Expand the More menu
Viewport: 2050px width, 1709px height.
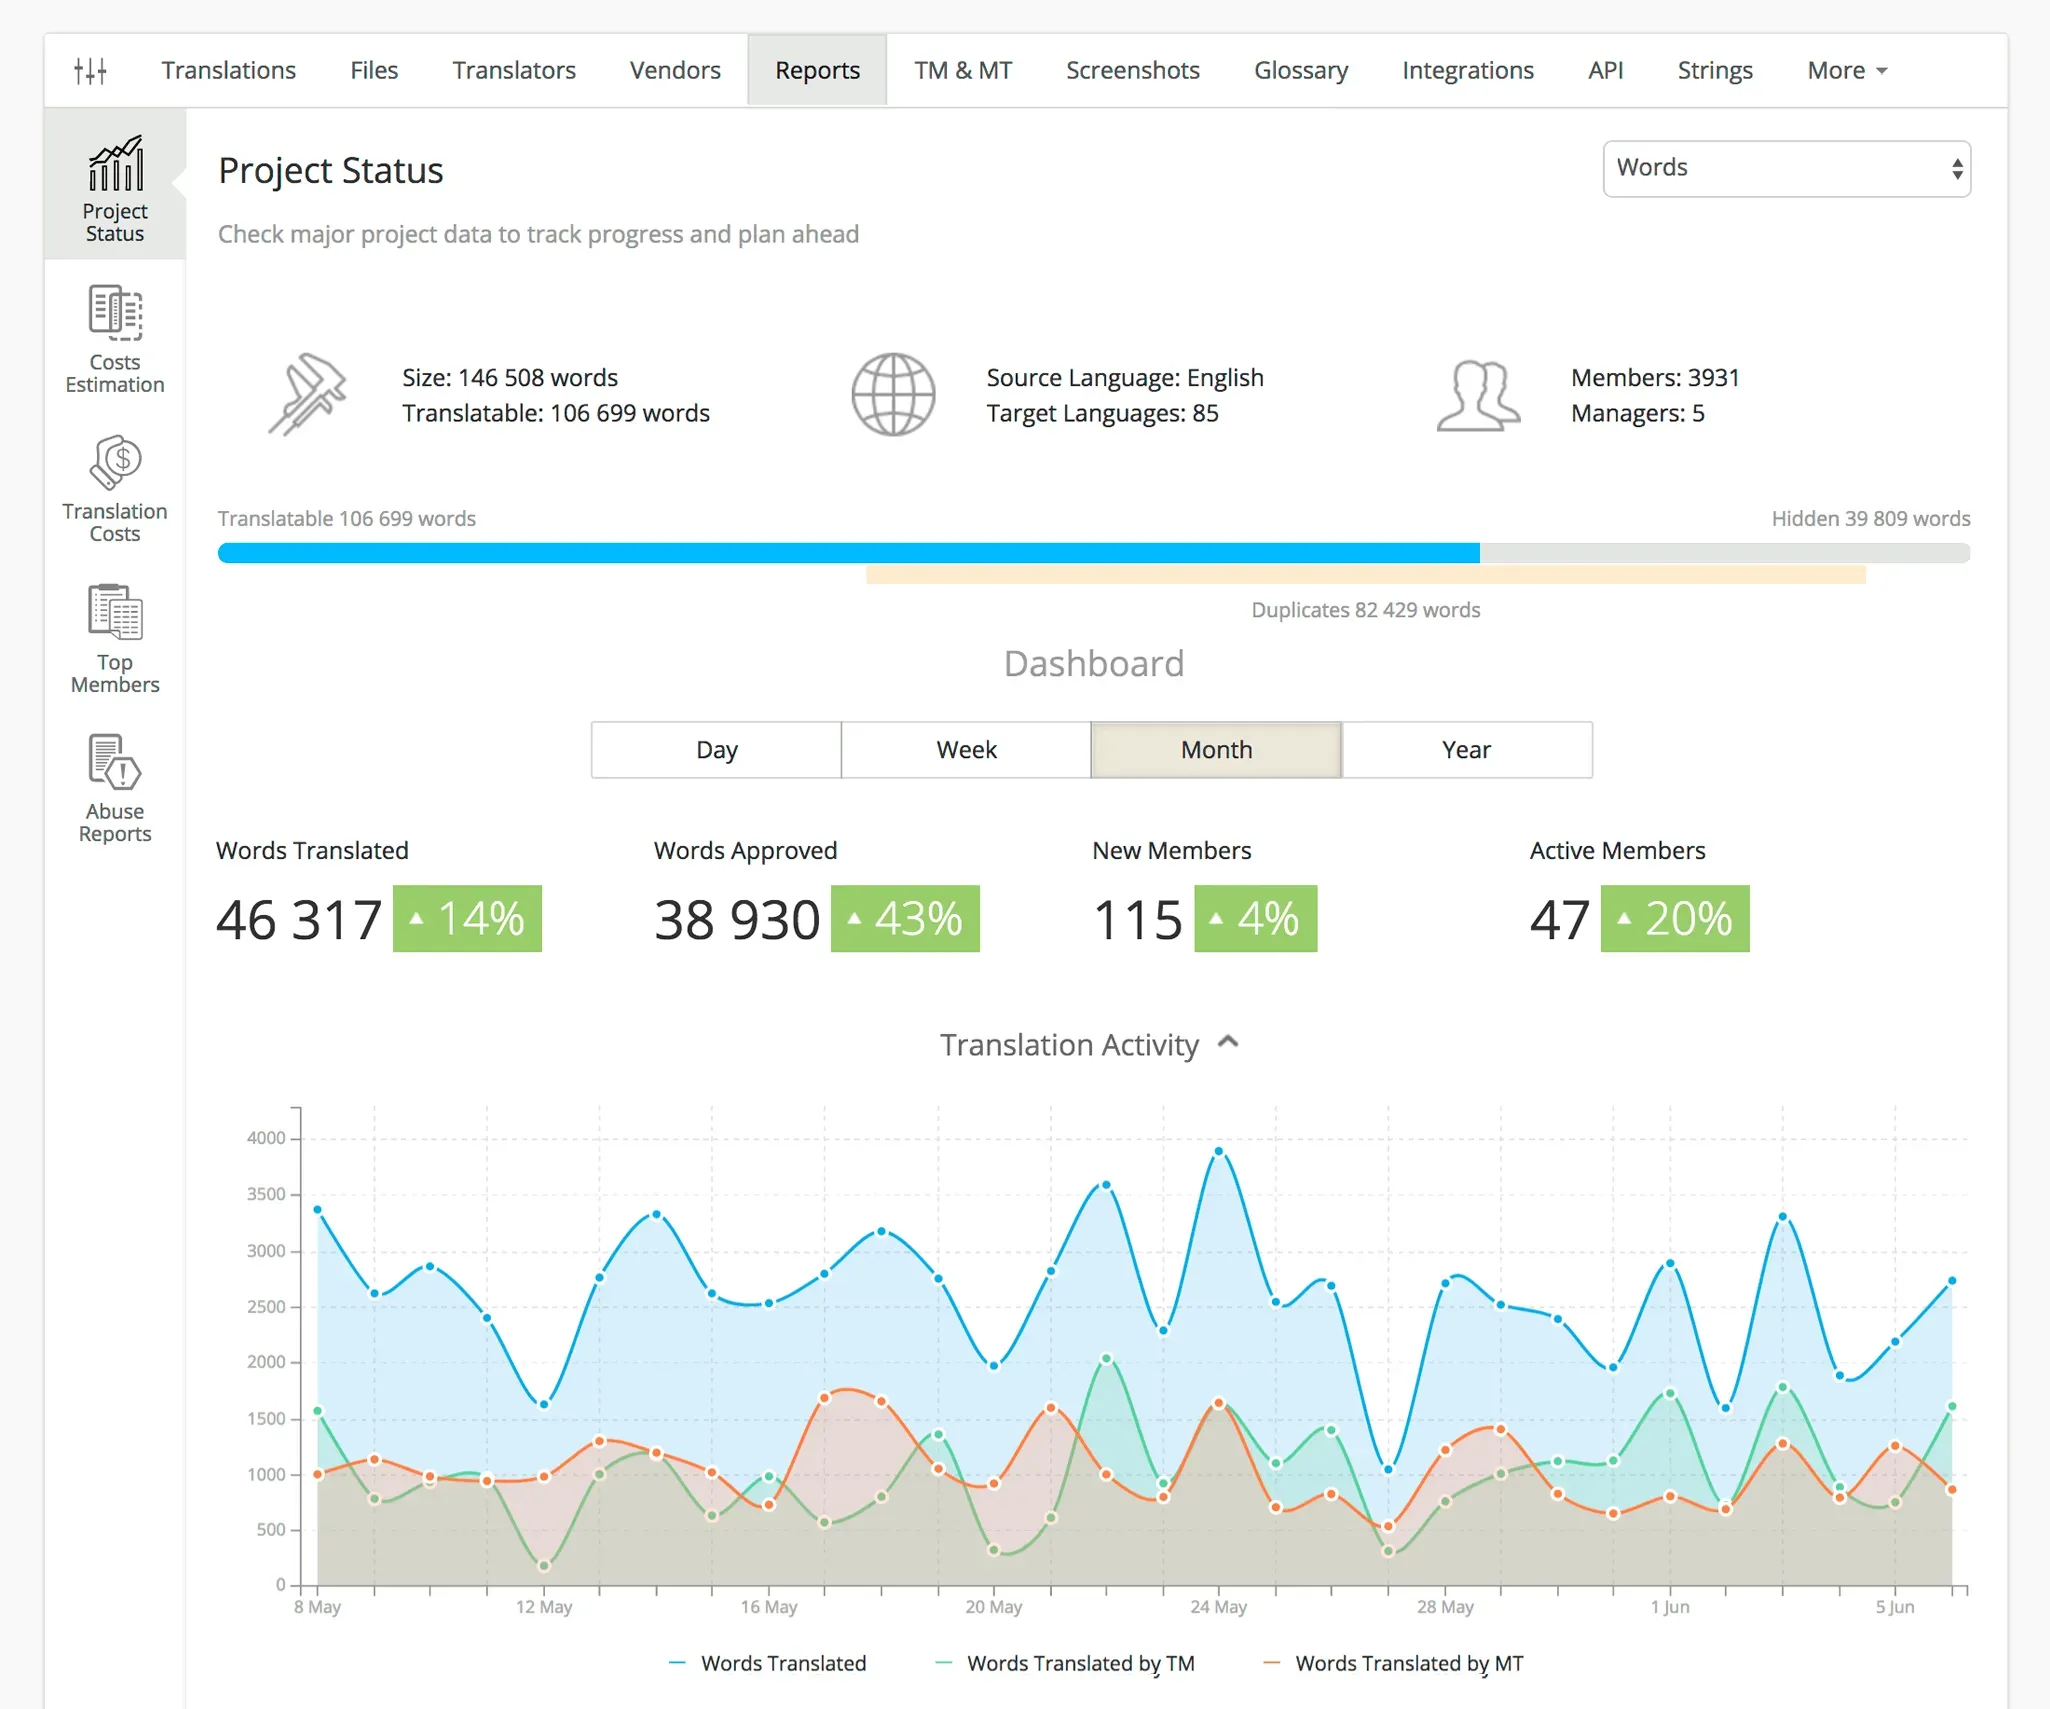pos(1846,71)
